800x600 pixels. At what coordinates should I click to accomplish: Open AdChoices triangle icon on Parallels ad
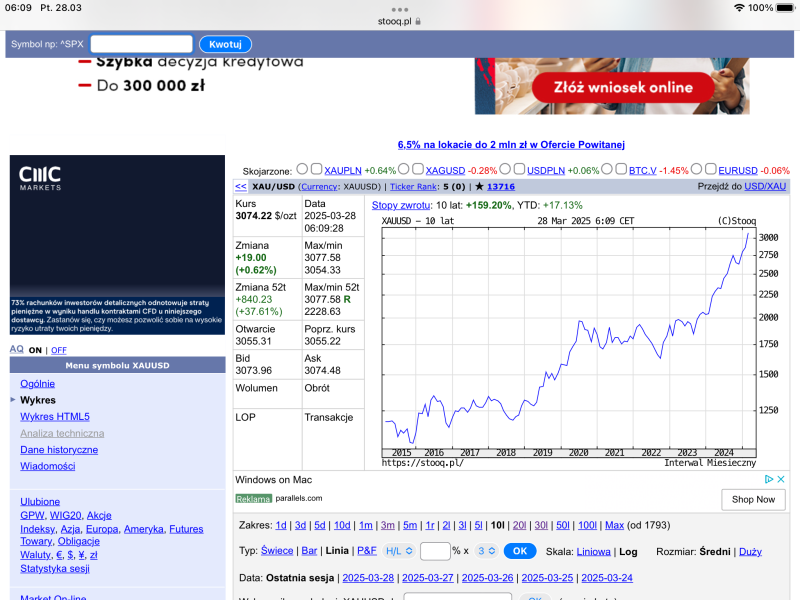(769, 479)
